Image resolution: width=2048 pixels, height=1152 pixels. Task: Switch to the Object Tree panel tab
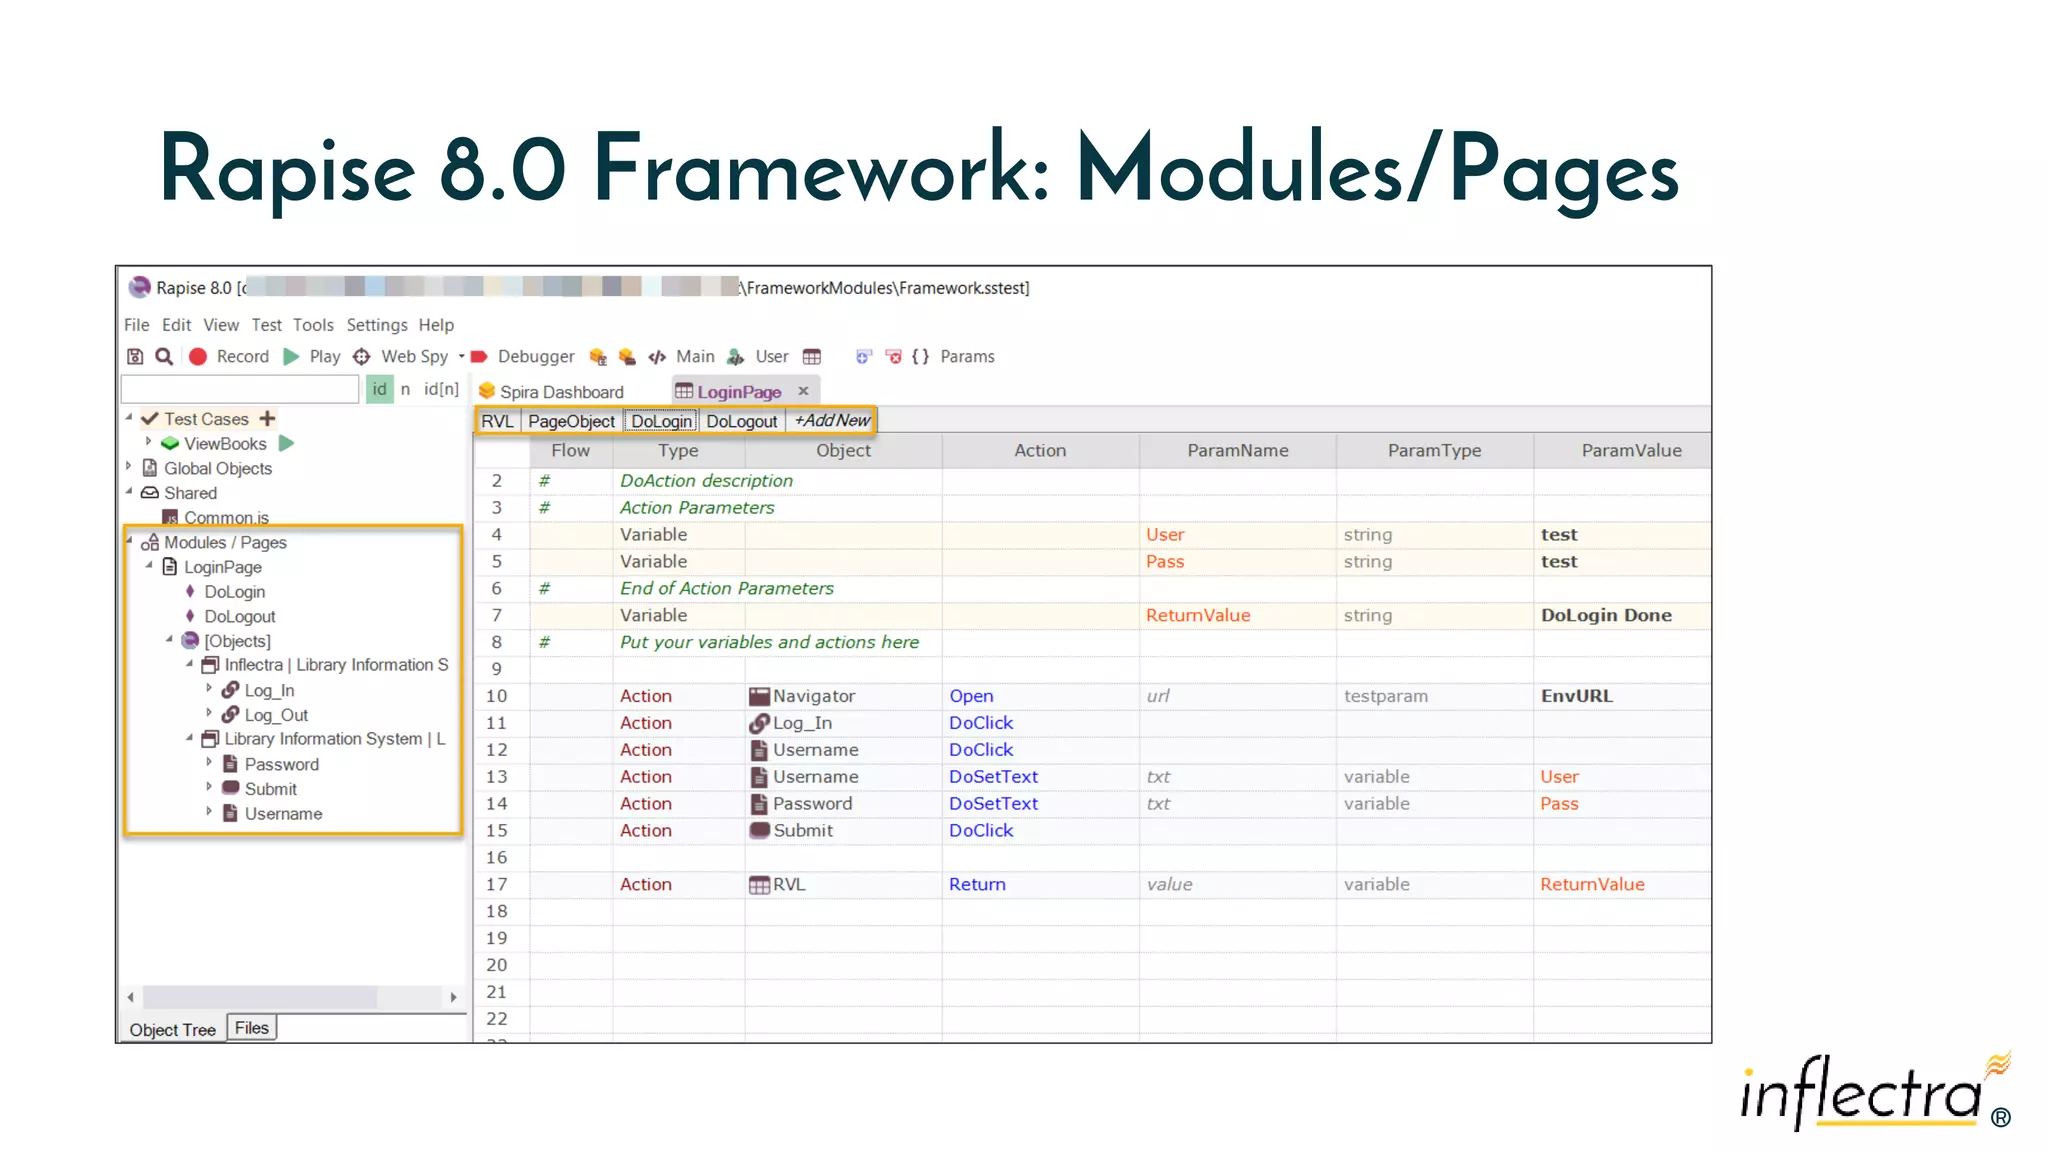click(172, 1029)
